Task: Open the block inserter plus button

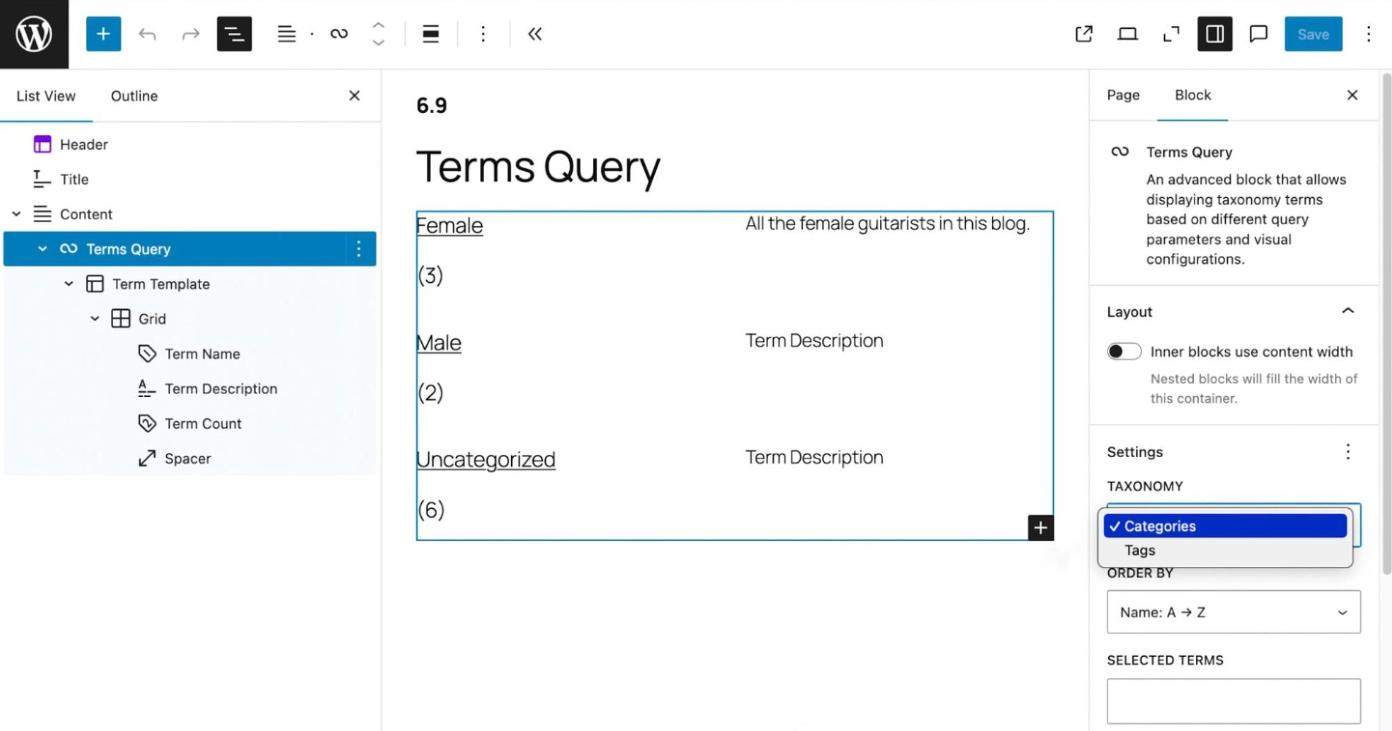Action: 103,34
